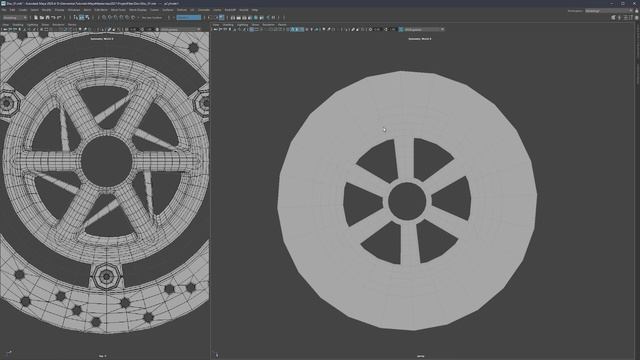Toggle the Modeling Toolkit icon at top right
This screenshot has height=360, width=640.
pos(613,18)
